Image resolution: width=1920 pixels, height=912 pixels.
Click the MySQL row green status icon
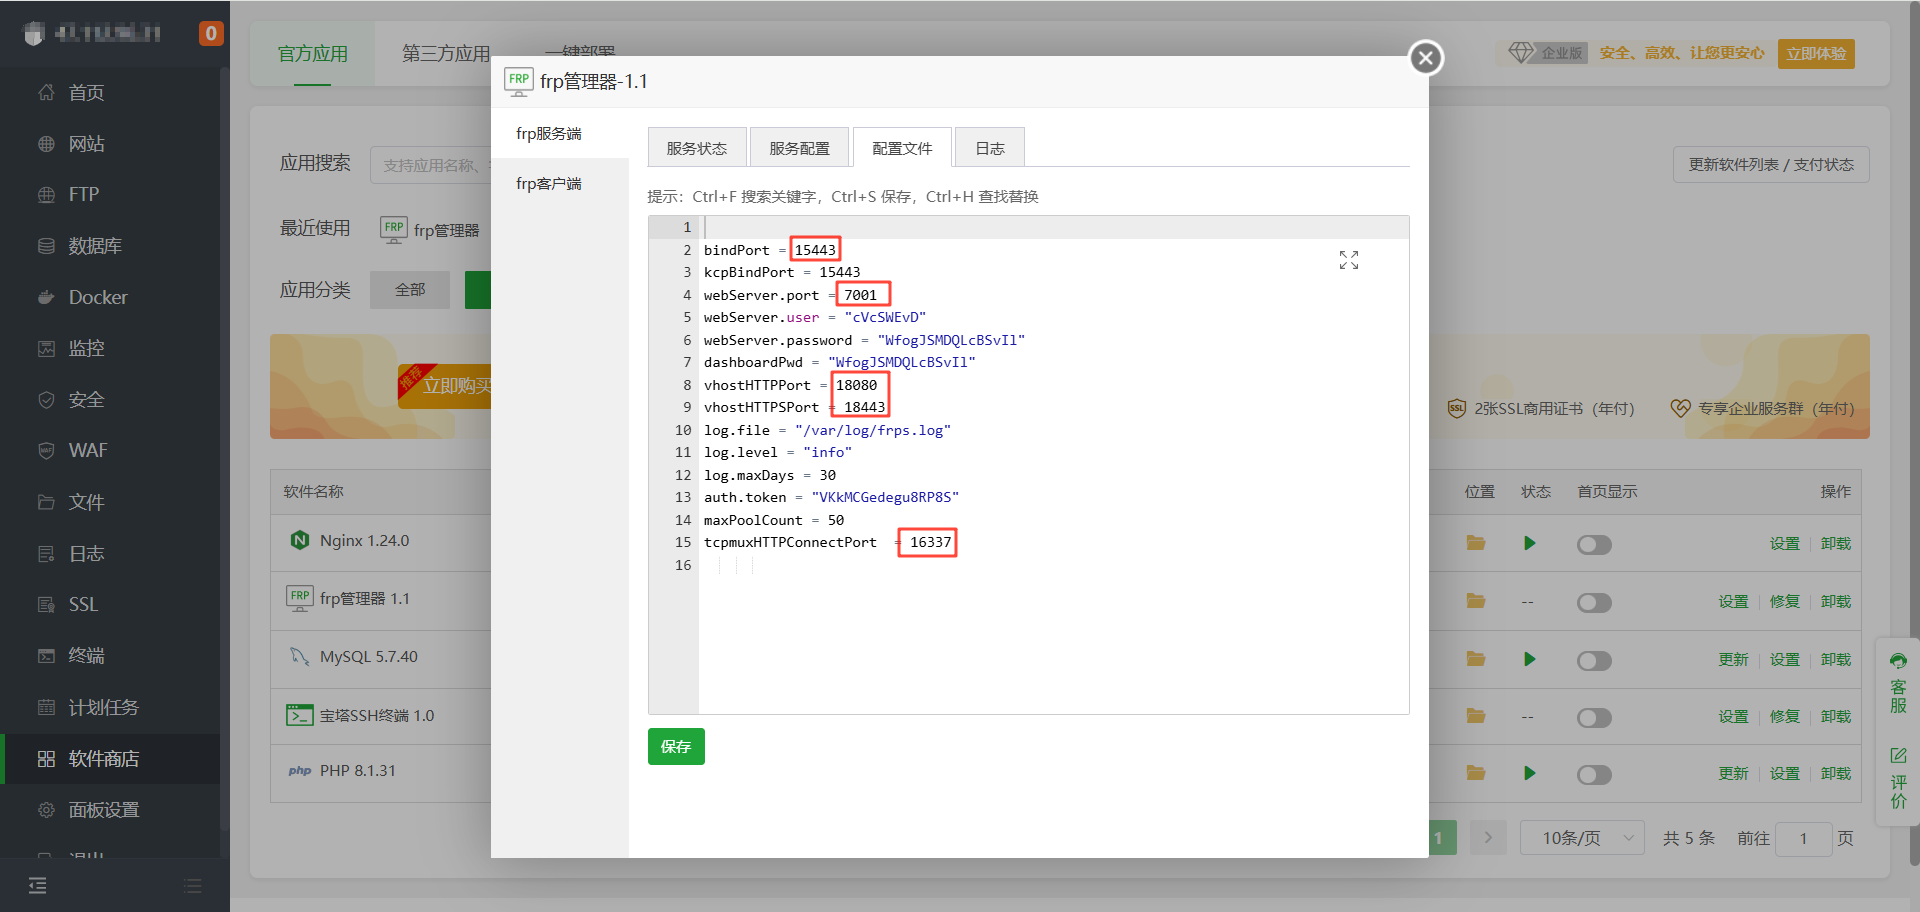point(1529,660)
